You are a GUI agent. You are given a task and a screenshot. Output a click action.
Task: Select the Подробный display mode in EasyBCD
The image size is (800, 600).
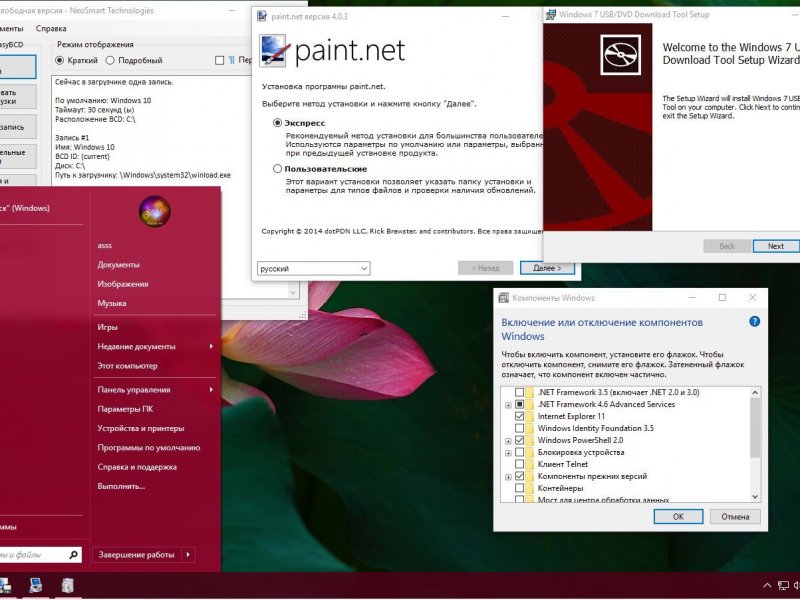tap(110, 60)
